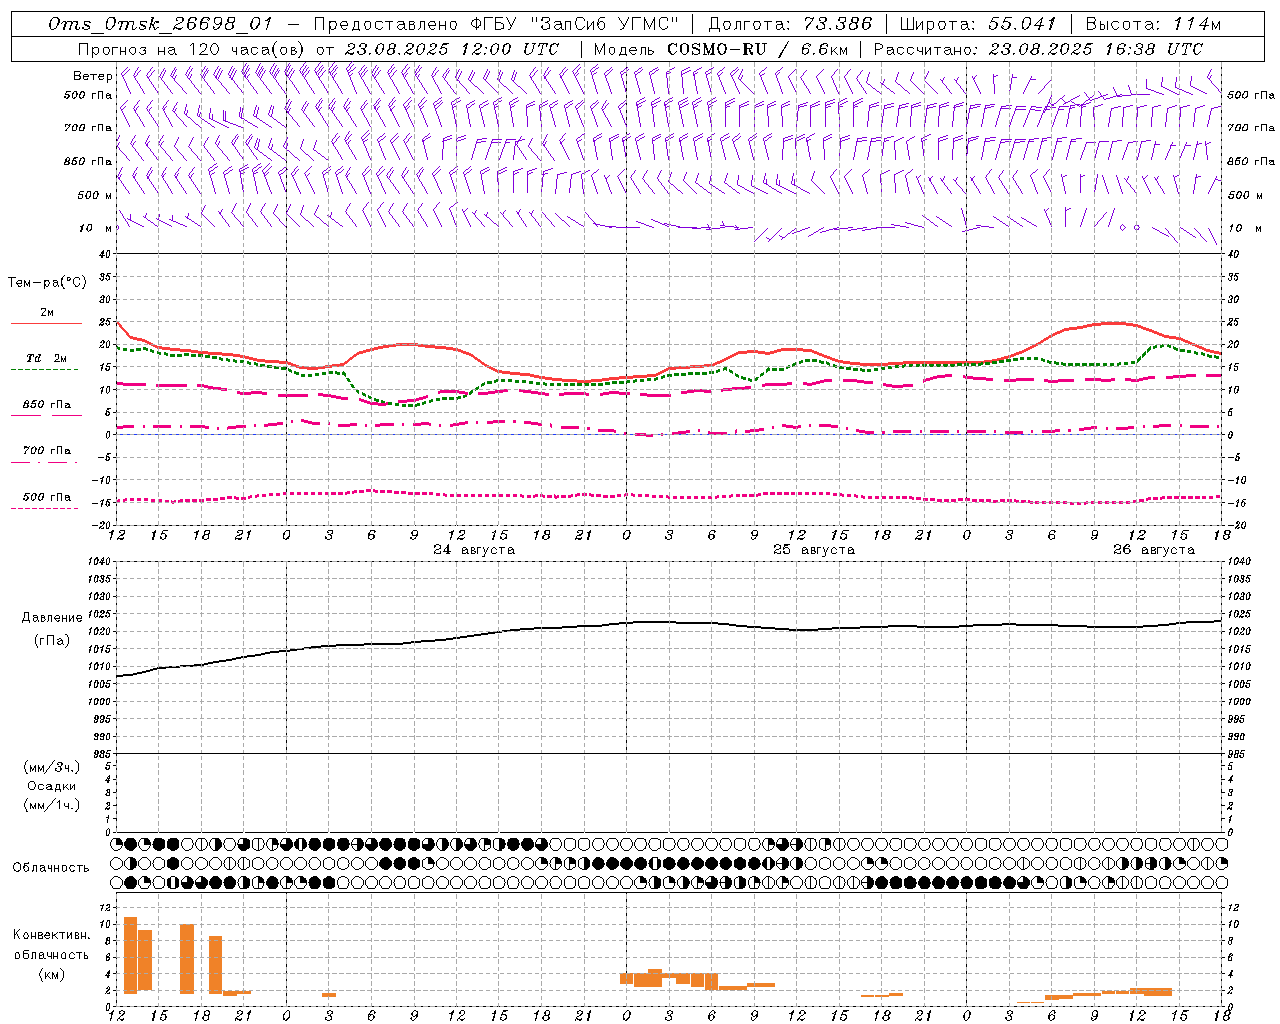Click the Модель COSMO-RU / 6.6км label
The width and height of the screenshot is (1280, 1024).
pos(720,49)
